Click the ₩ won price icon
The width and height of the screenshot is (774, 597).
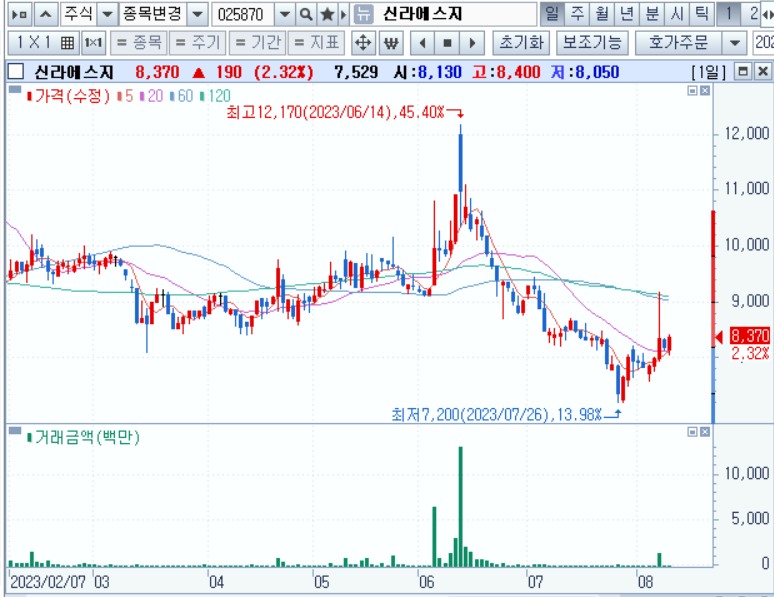(x=391, y=43)
